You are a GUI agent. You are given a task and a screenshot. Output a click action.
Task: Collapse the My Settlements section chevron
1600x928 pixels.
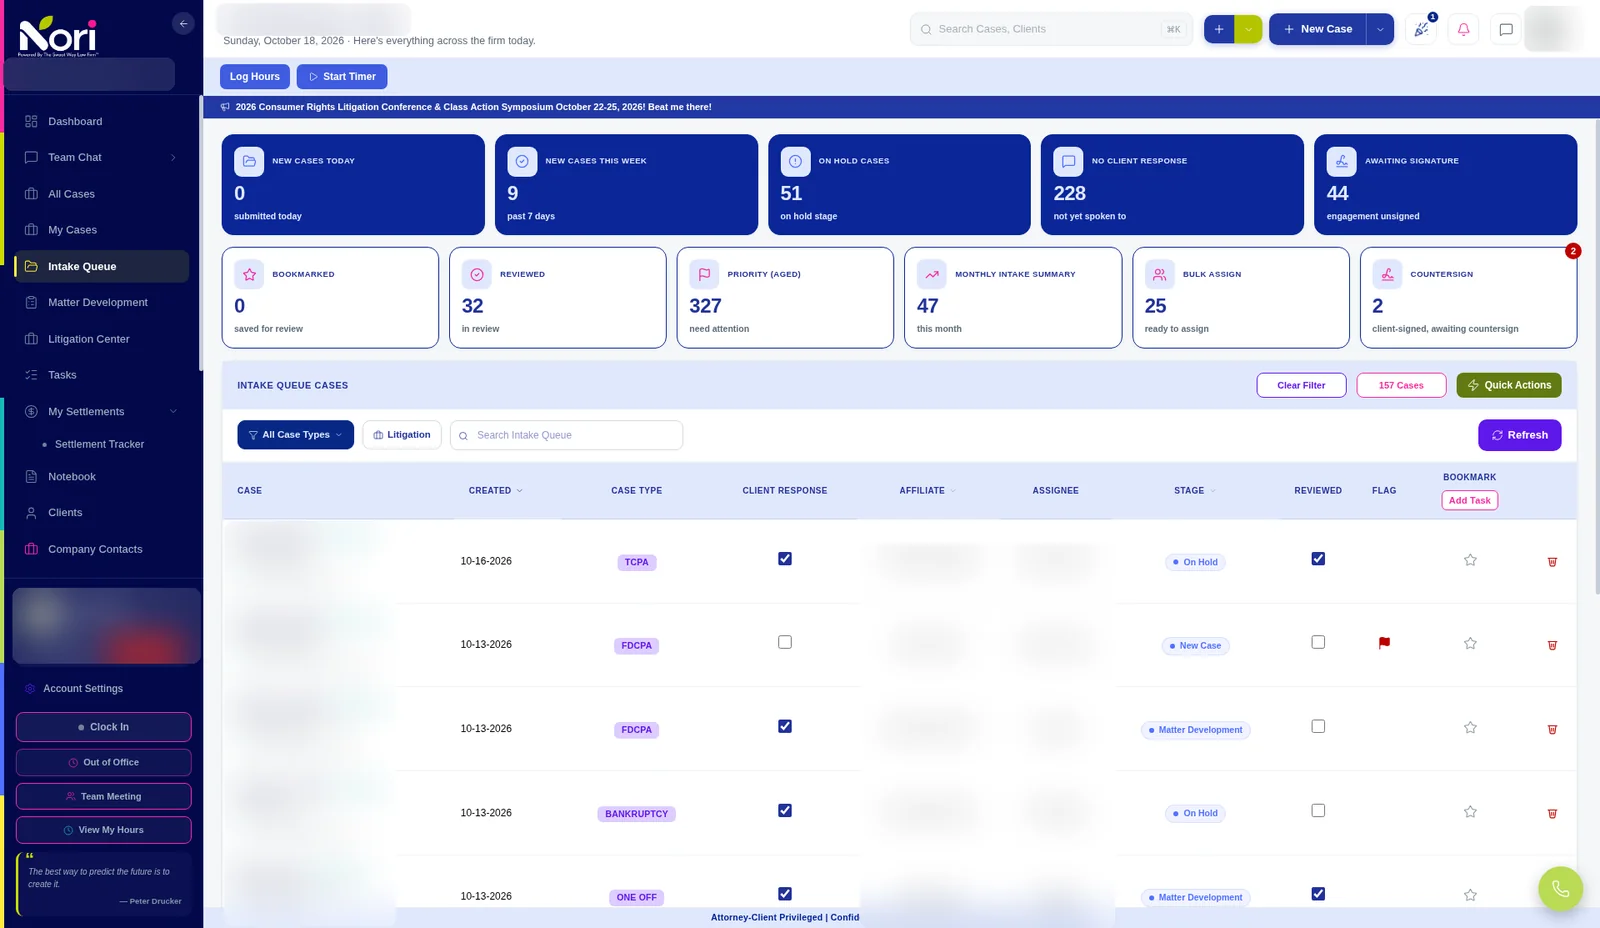click(x=173, y=412)
